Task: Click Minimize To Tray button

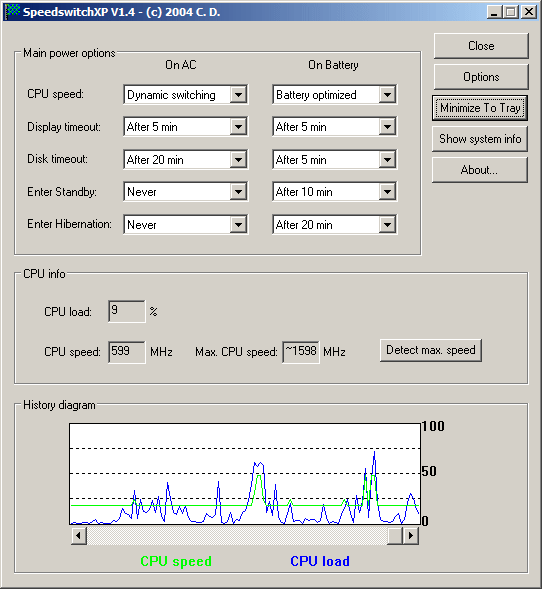Action: click(480, 108)
